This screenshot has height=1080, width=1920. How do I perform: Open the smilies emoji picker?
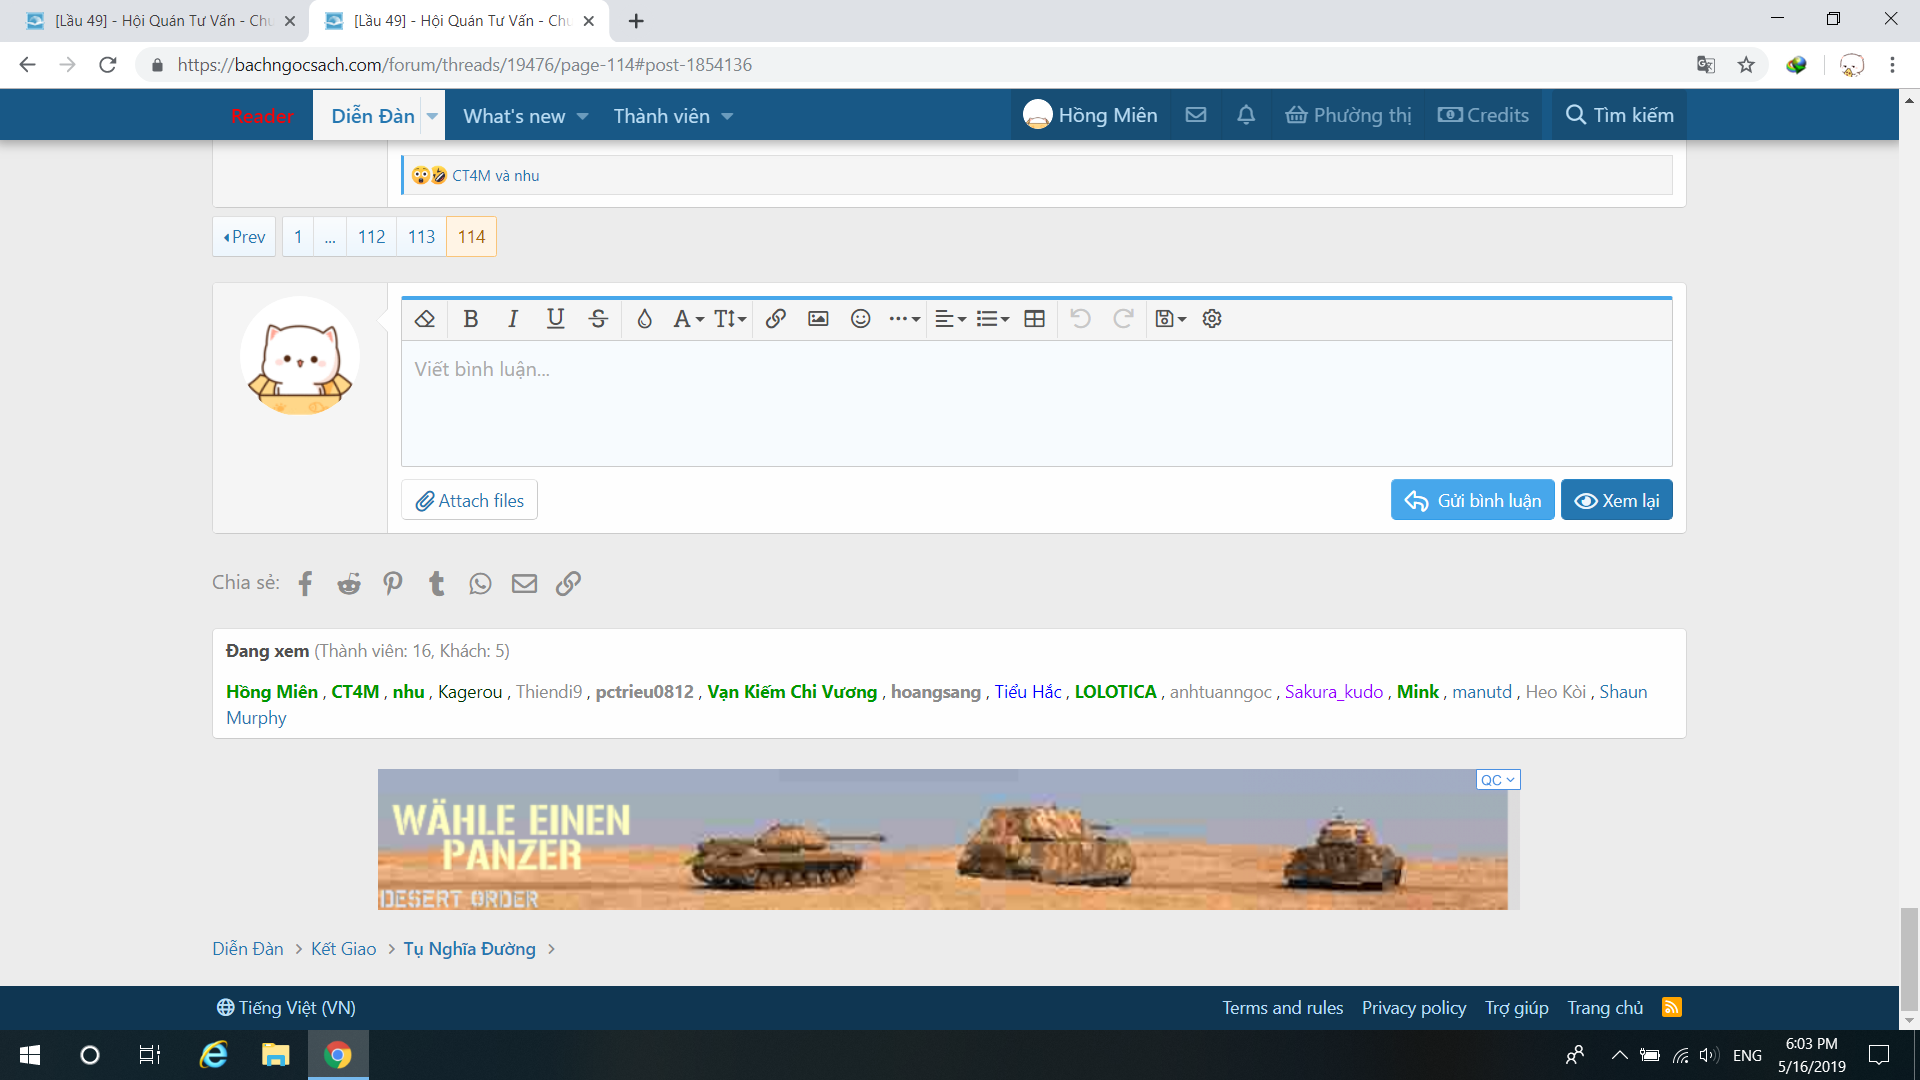click(x=860, y=319)
